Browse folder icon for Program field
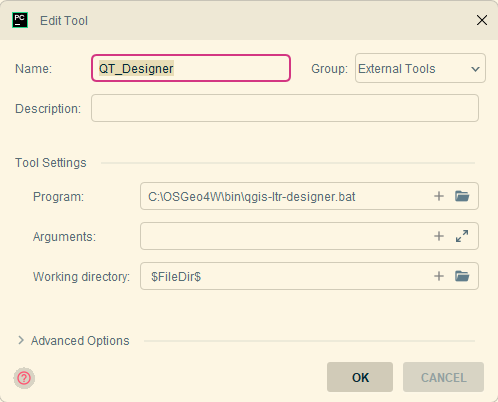The width and height of the screenshot is (498, 402). tap(462, 196)
